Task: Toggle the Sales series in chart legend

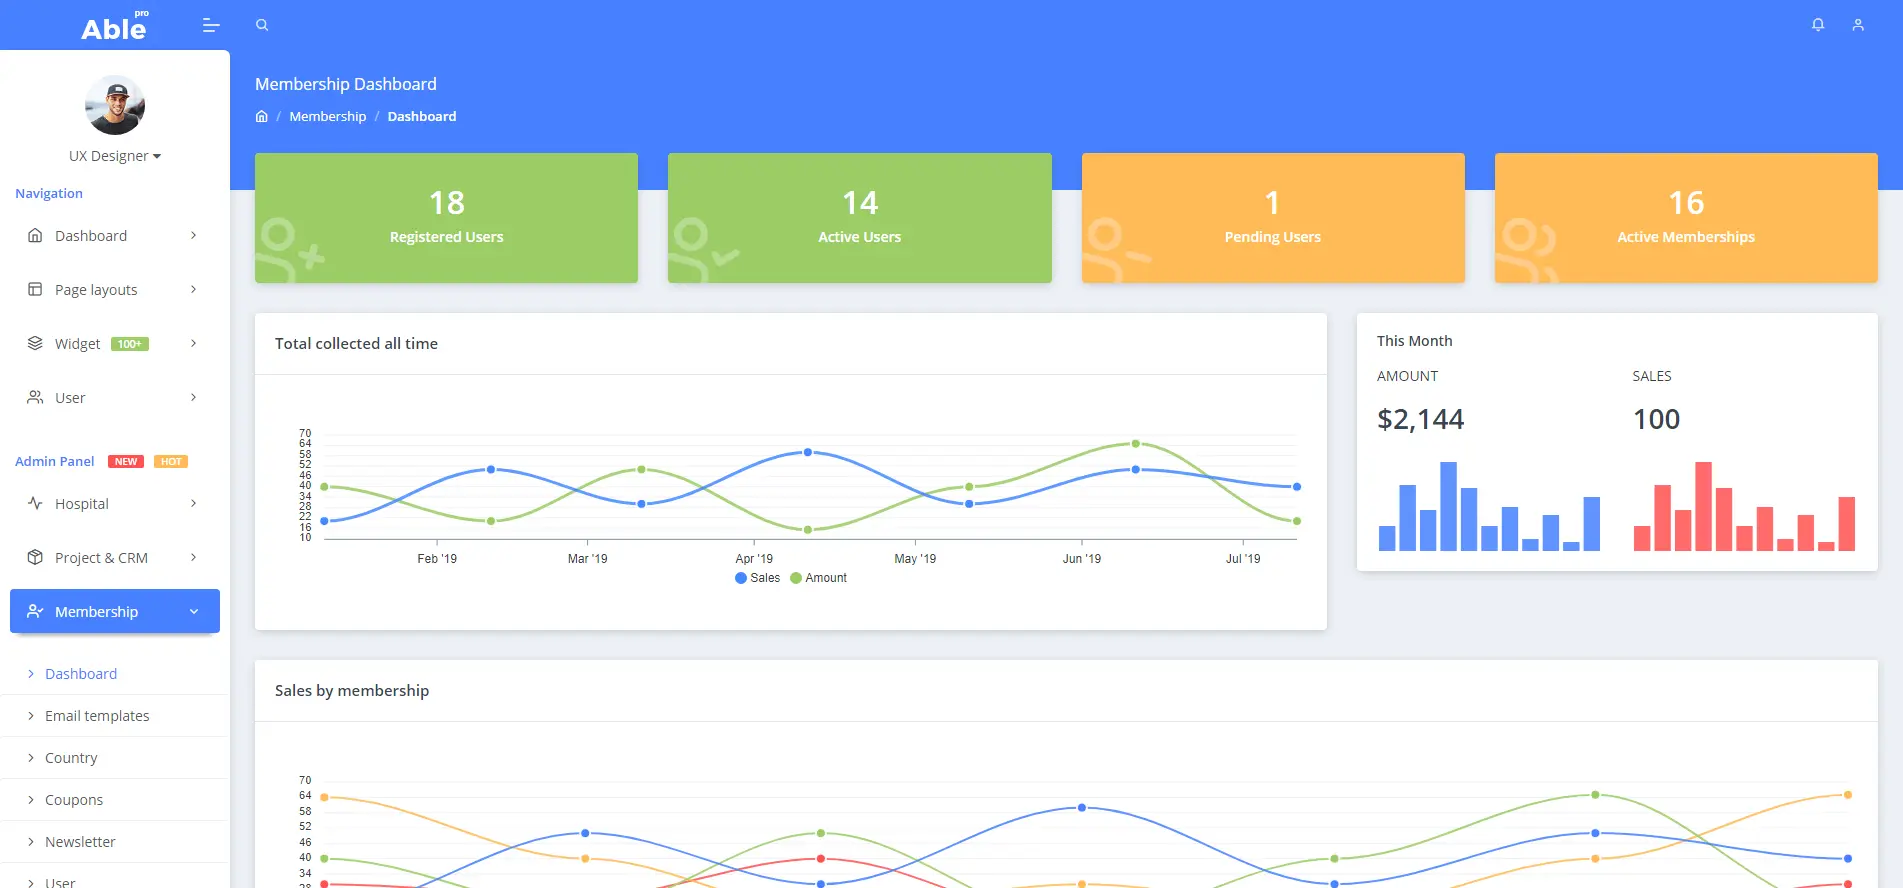Action: click(757, 578)
